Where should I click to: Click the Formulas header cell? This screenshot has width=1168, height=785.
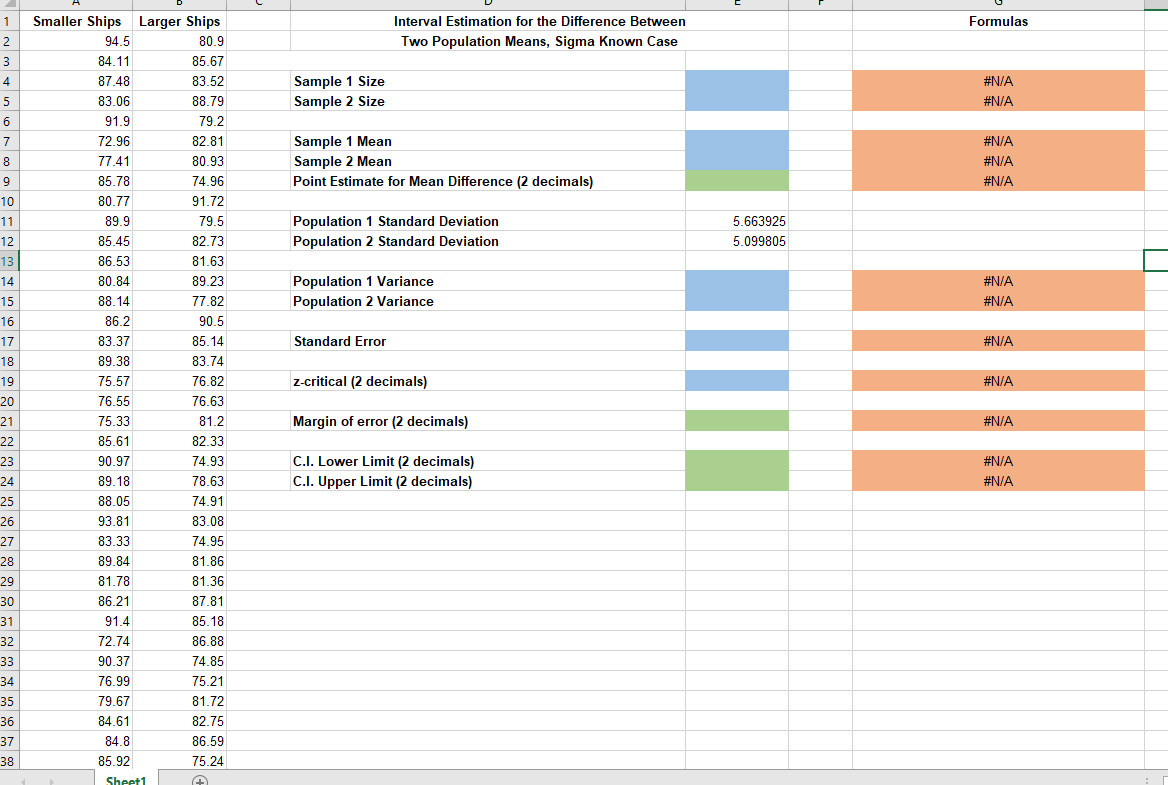[x=998, y=21]
